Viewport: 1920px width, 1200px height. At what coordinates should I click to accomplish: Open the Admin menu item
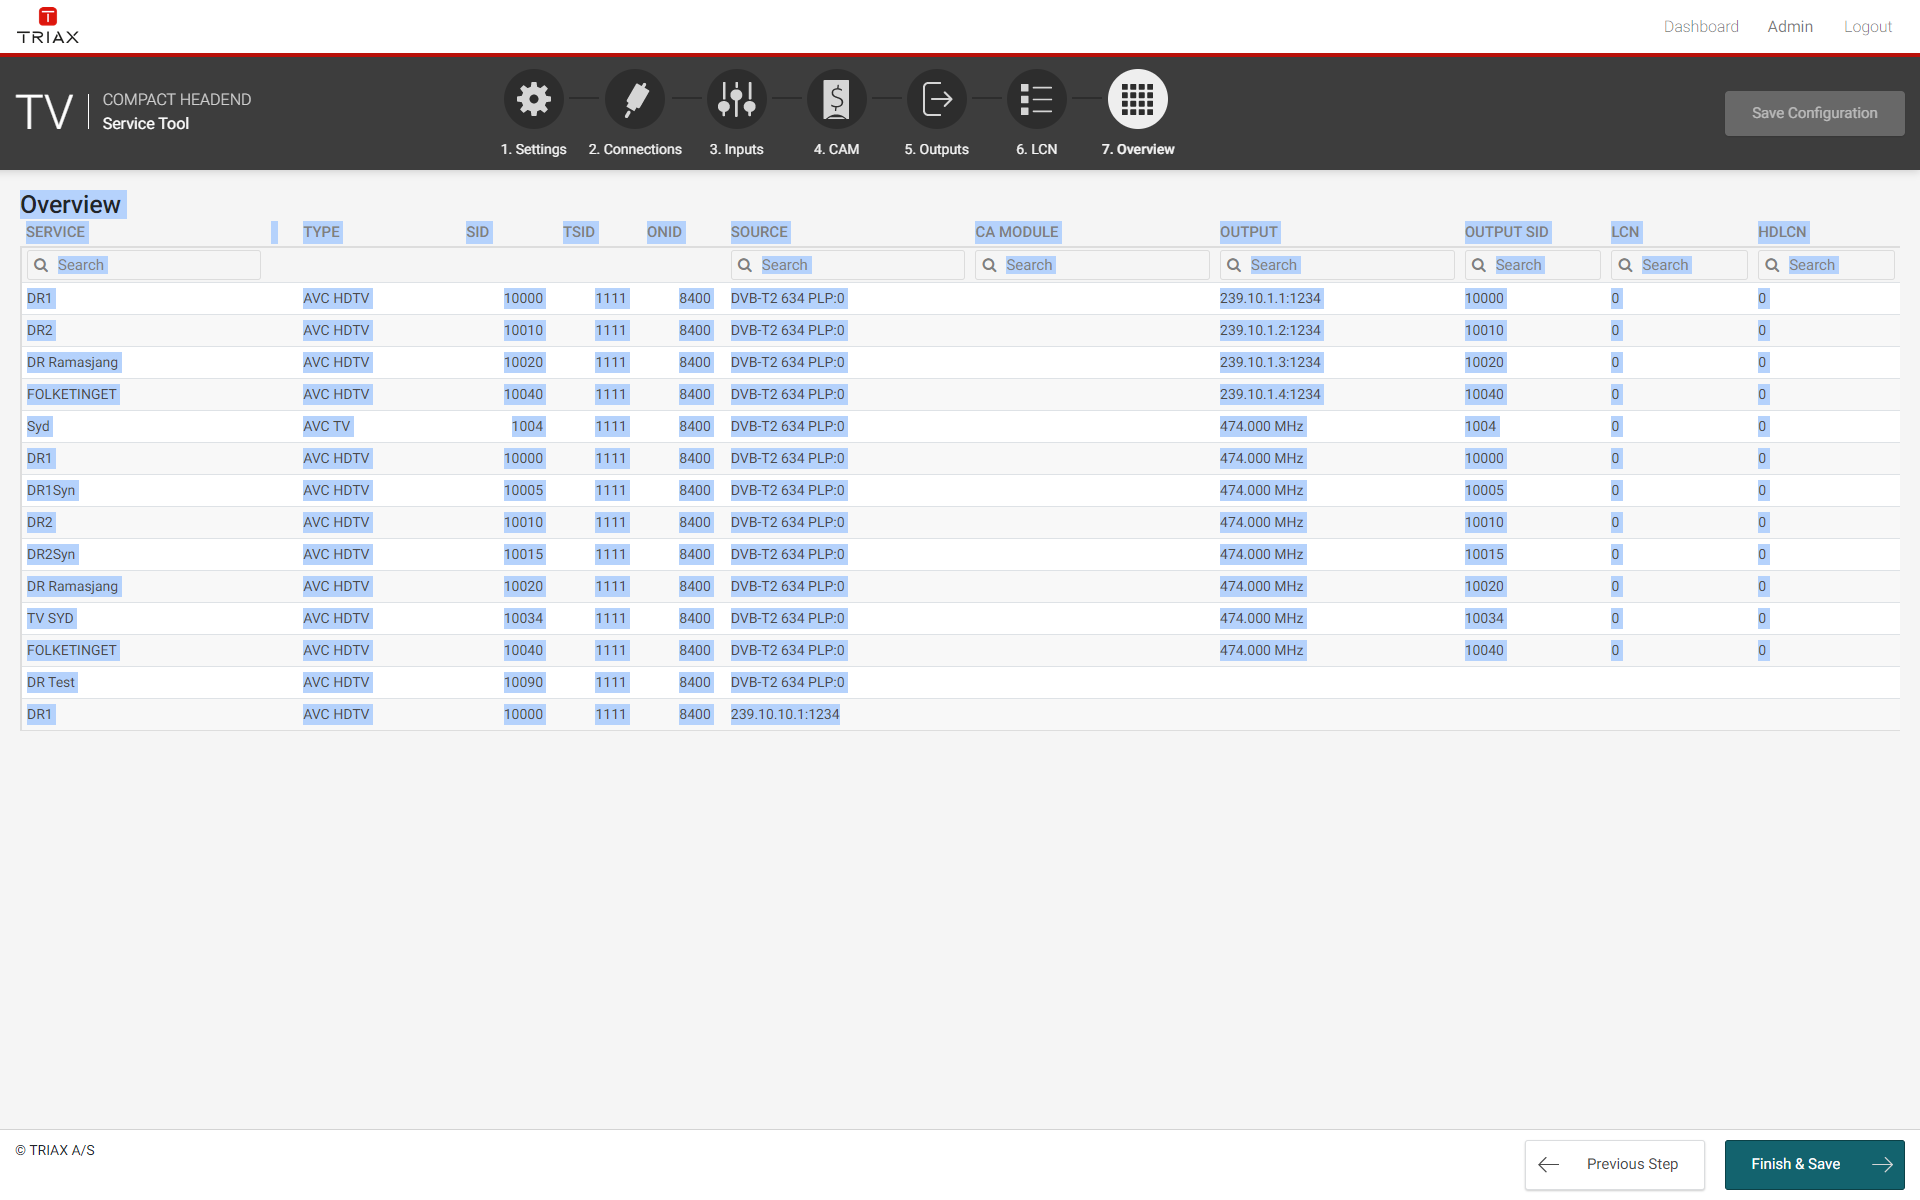pyautogui.click(x=1789, y=27)
